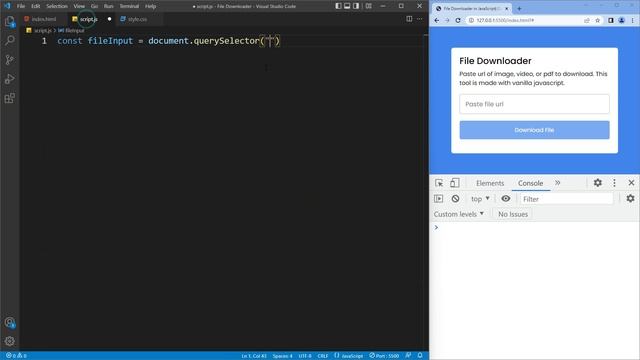Viewport: 640px width, 360px height.
Task: Clear the console
Action: coord(456,199)
